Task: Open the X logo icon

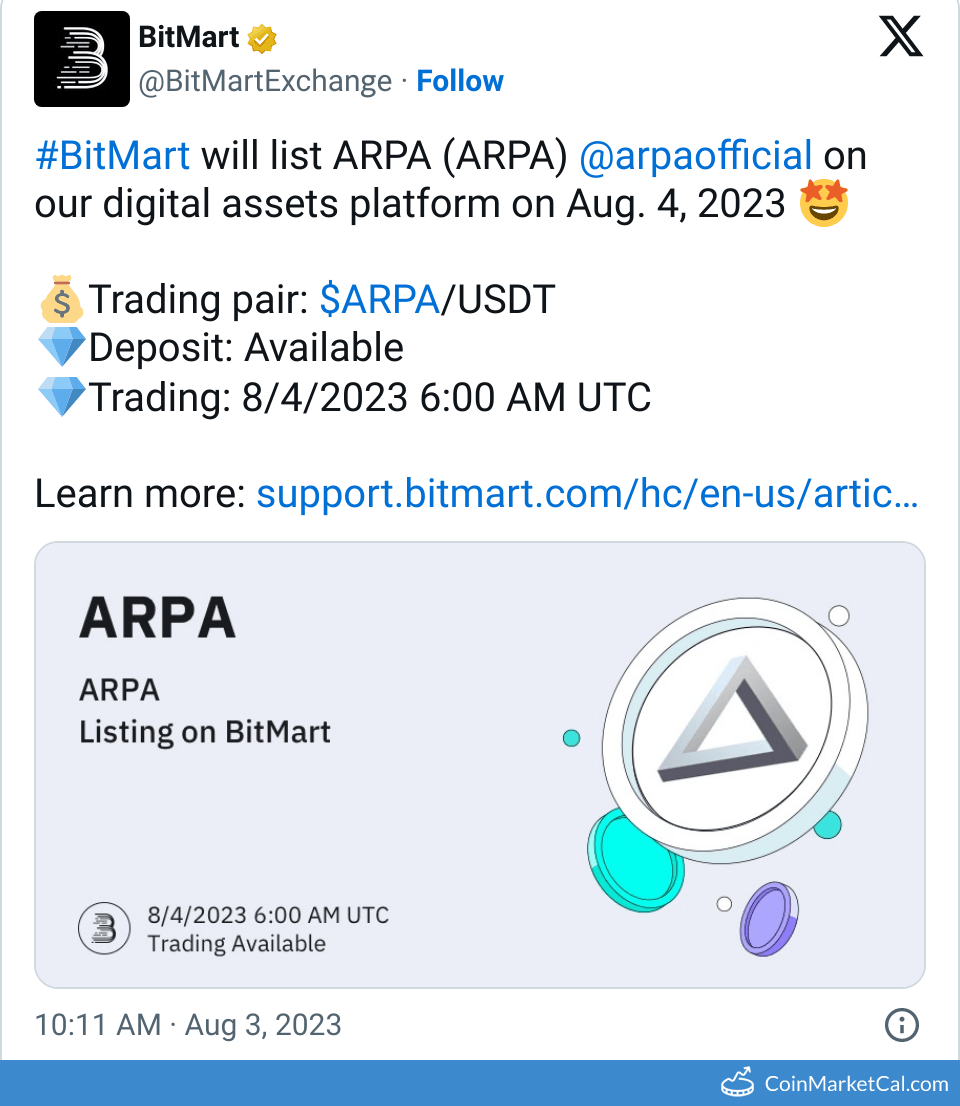Action: coord(900,39)
